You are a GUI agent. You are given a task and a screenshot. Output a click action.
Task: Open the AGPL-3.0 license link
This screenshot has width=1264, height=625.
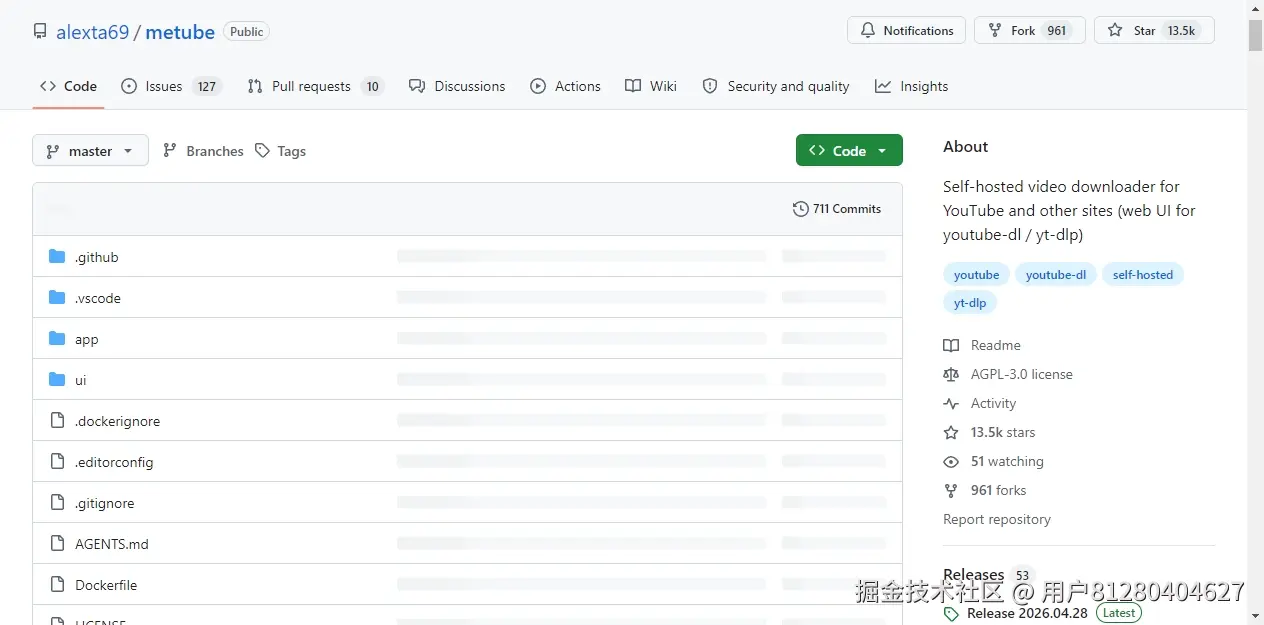(1022, 374)
